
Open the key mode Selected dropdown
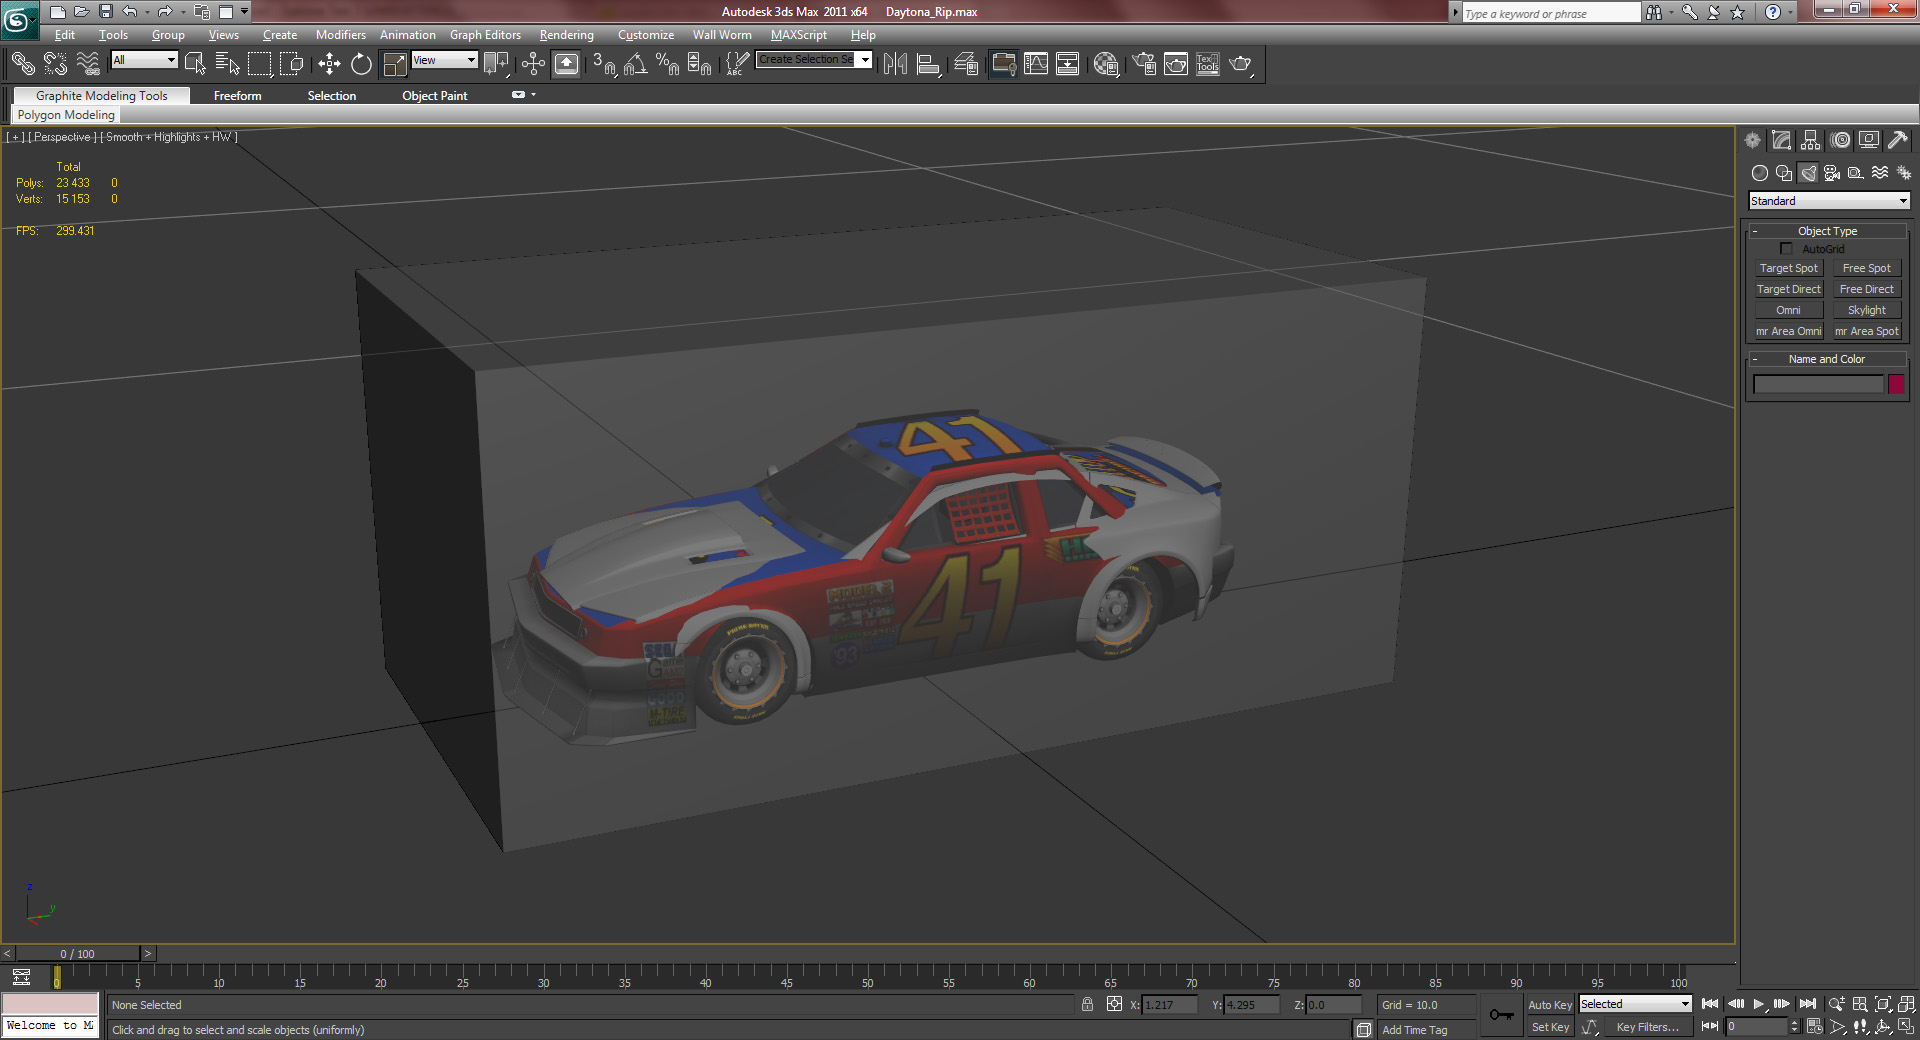click(1635, 1004)
